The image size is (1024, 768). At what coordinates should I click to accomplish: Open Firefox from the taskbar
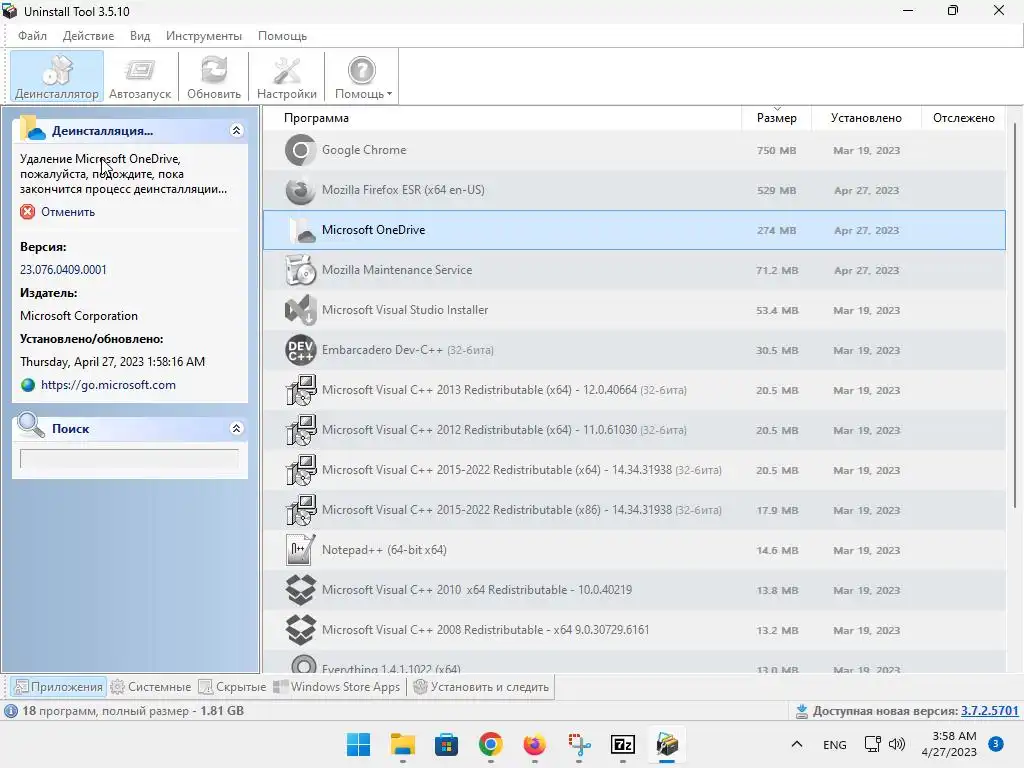click(535, 744)
